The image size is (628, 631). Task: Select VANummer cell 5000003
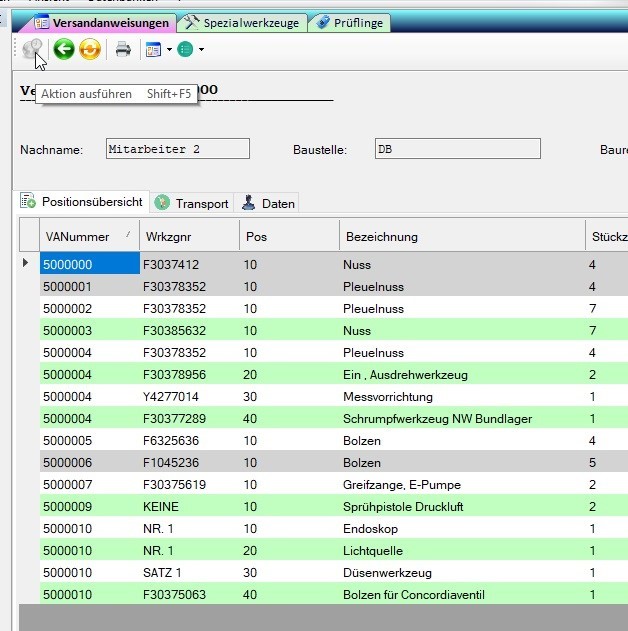point(90,330)
